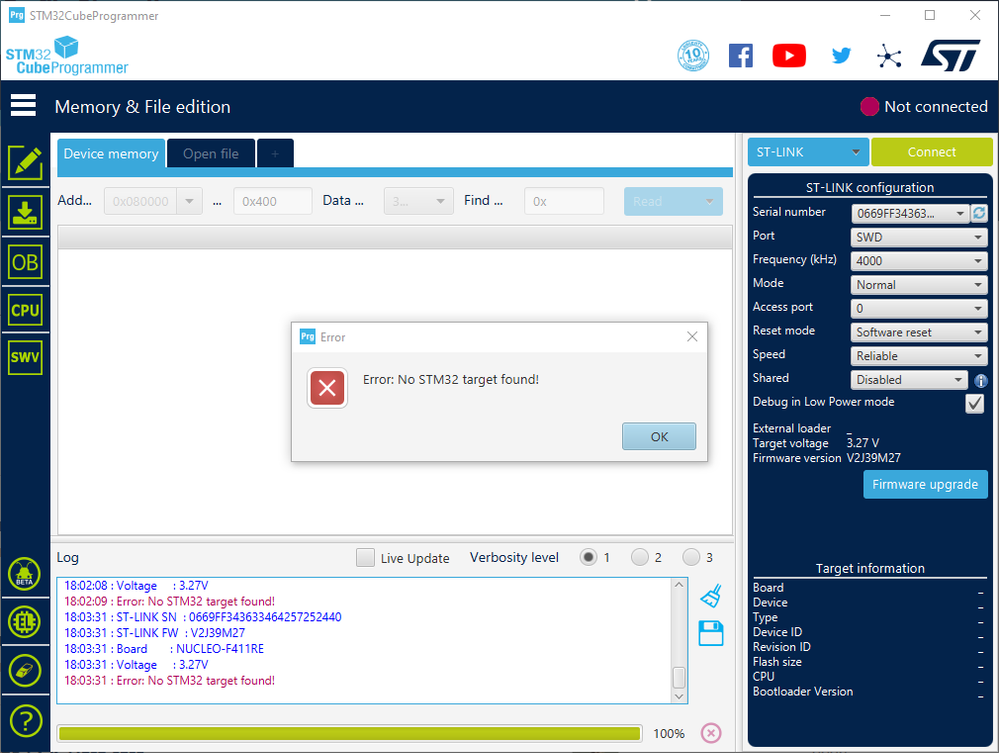
Task: Click the 'ST-LINK SN' log line
Action: tap(203, 617)
